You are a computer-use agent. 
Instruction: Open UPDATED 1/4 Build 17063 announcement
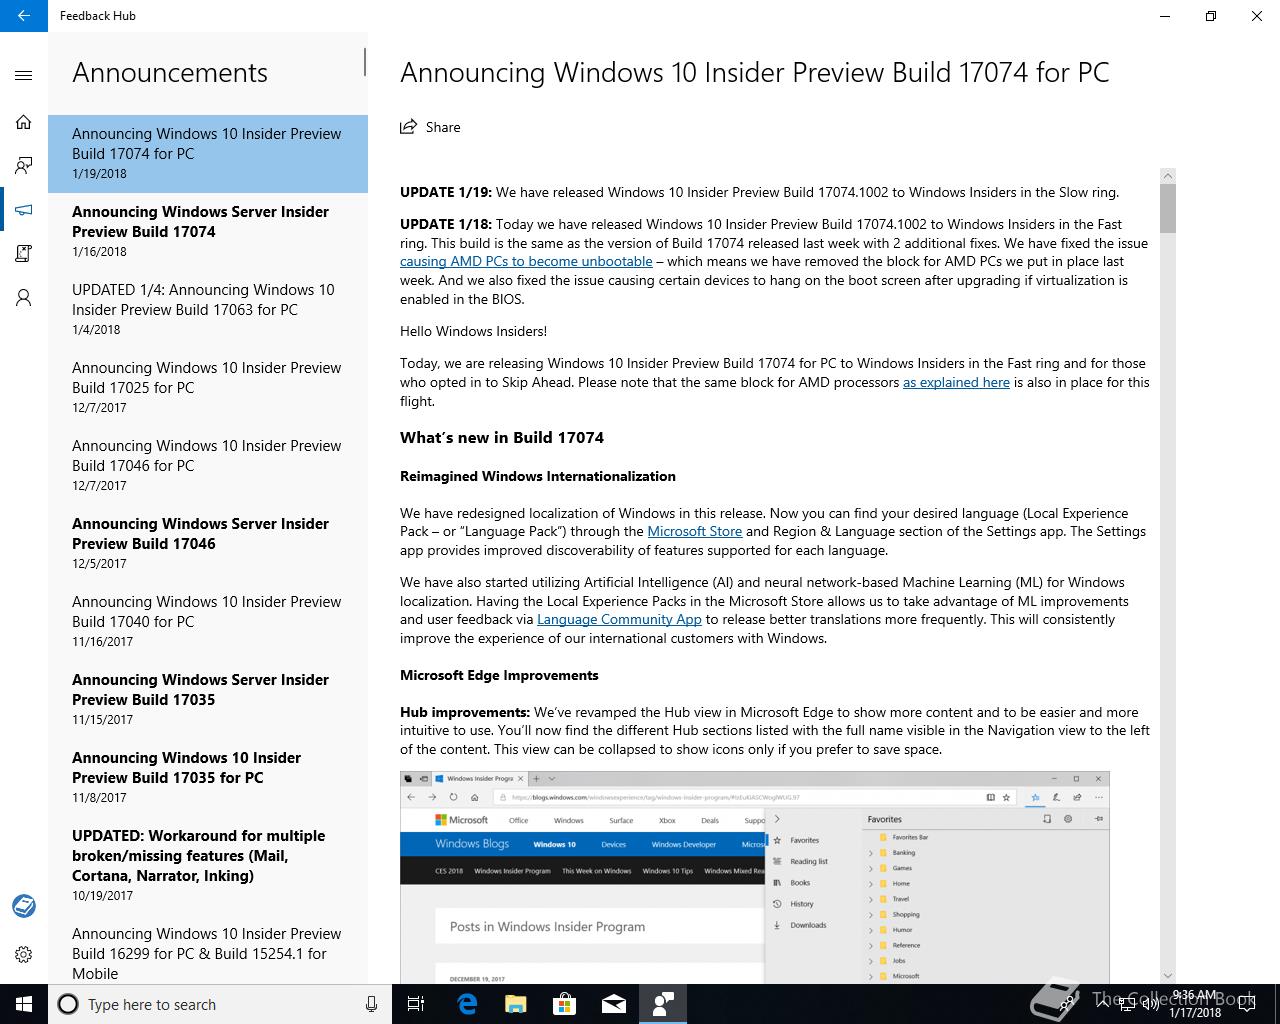click(208, 309)
